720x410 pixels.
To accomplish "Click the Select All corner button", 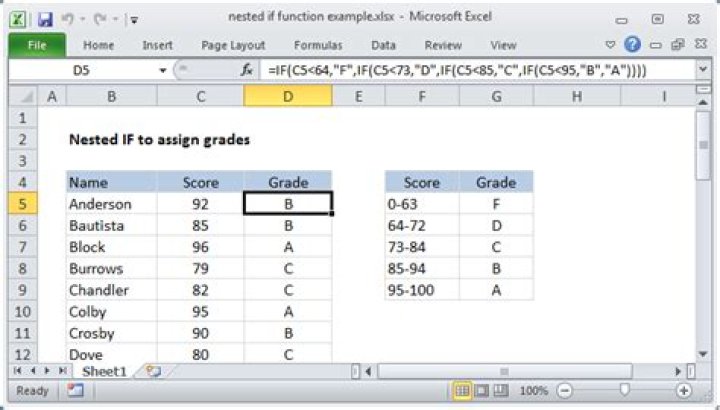I will 23,96.
